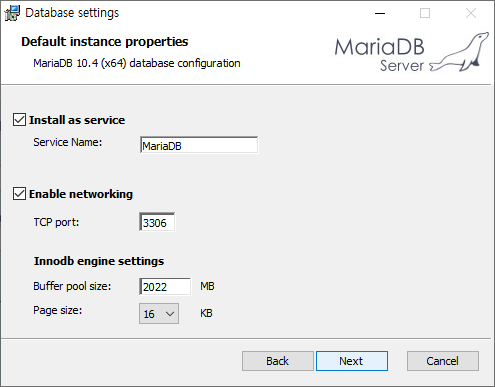The height and width of the screenshot is (387, 495).
Task: Close the Database settings window
Action: (x=471, y=13)
